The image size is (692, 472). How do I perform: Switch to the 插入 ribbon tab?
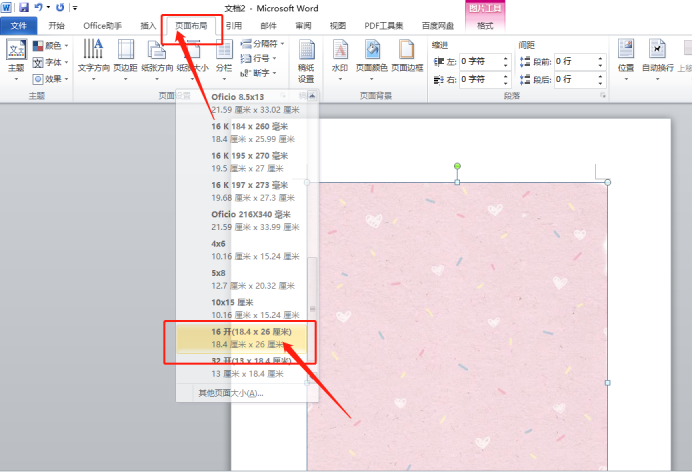[x=148, y=25]
